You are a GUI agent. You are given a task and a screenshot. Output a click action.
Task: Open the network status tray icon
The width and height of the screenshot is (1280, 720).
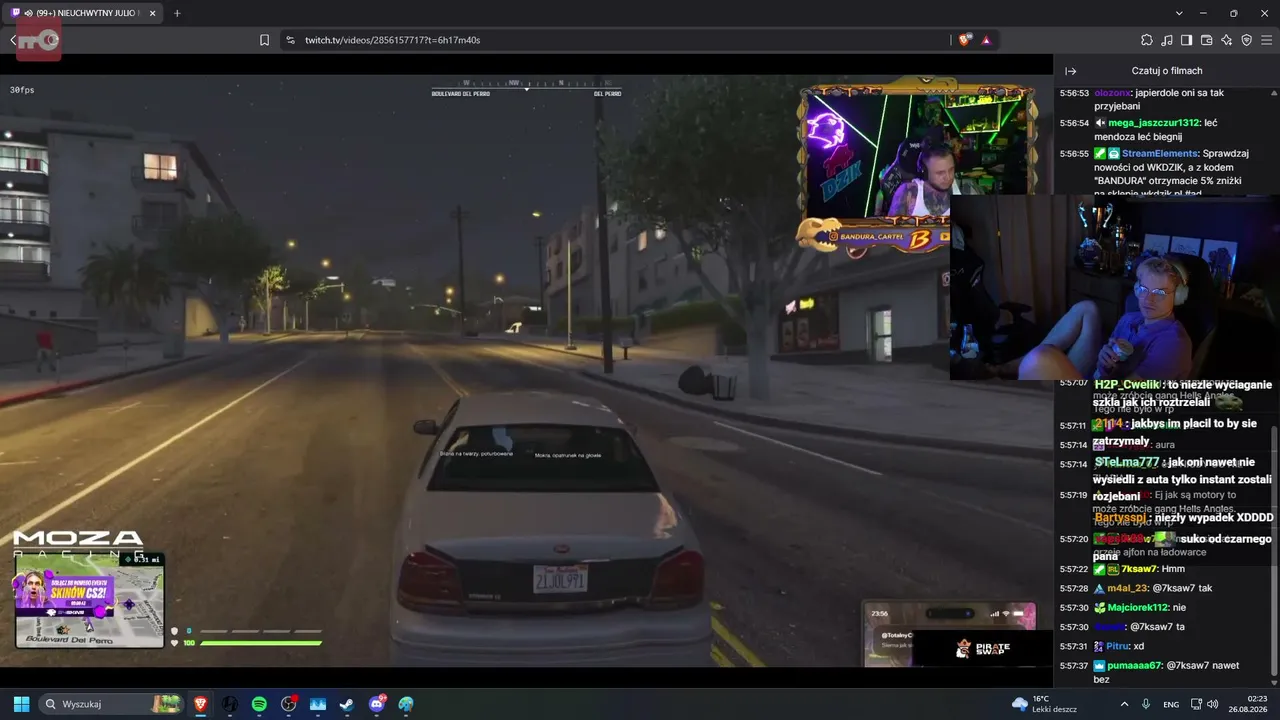point(1197,704)
